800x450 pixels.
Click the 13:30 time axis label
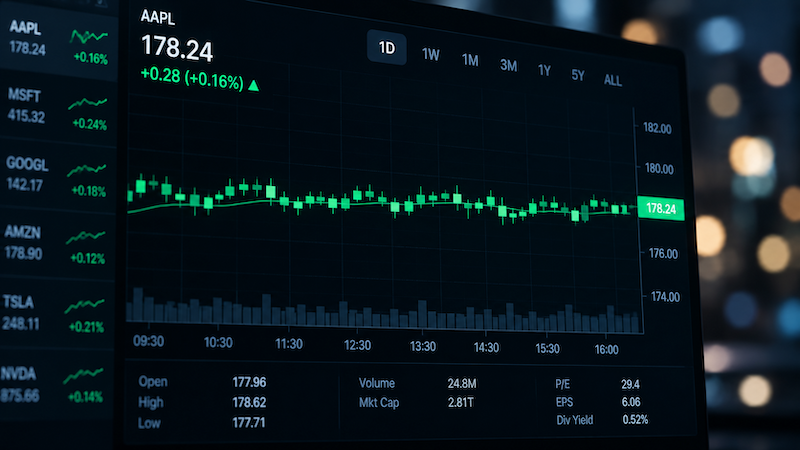point(423,346)
